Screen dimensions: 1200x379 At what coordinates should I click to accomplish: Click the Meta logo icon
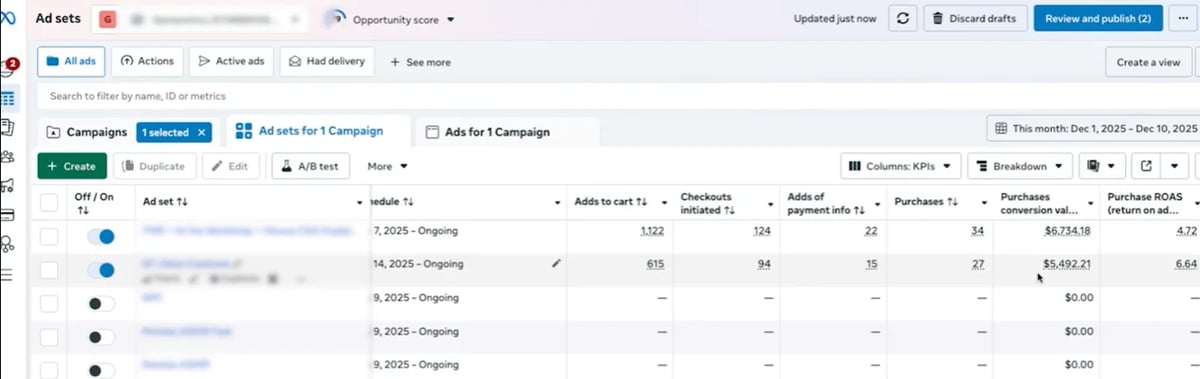point(7,18)
